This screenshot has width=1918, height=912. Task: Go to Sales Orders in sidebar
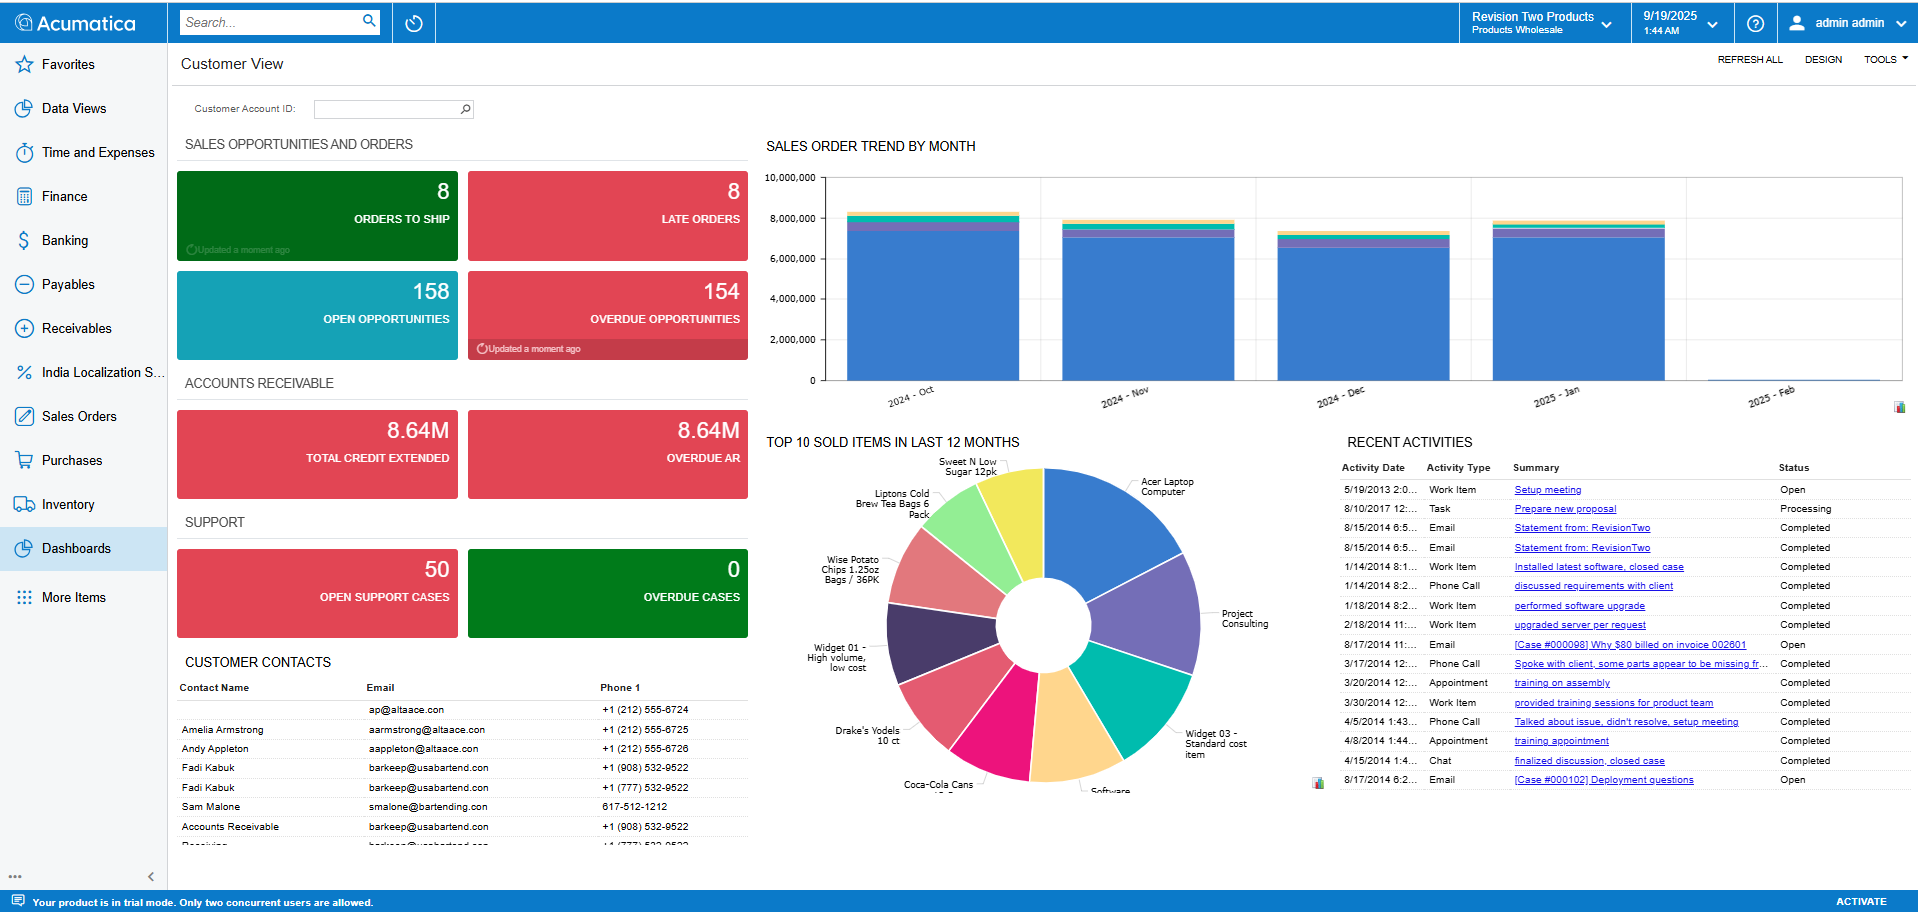[x=79, y=417]
